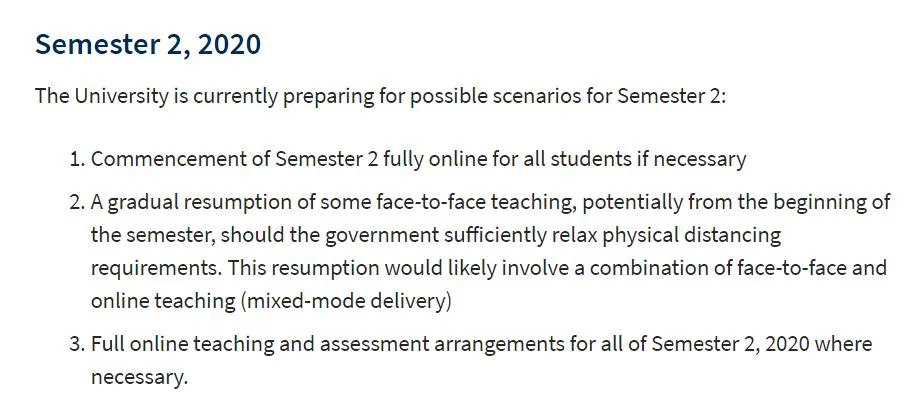Click the final word "necessary."

(x=139, y=377)
